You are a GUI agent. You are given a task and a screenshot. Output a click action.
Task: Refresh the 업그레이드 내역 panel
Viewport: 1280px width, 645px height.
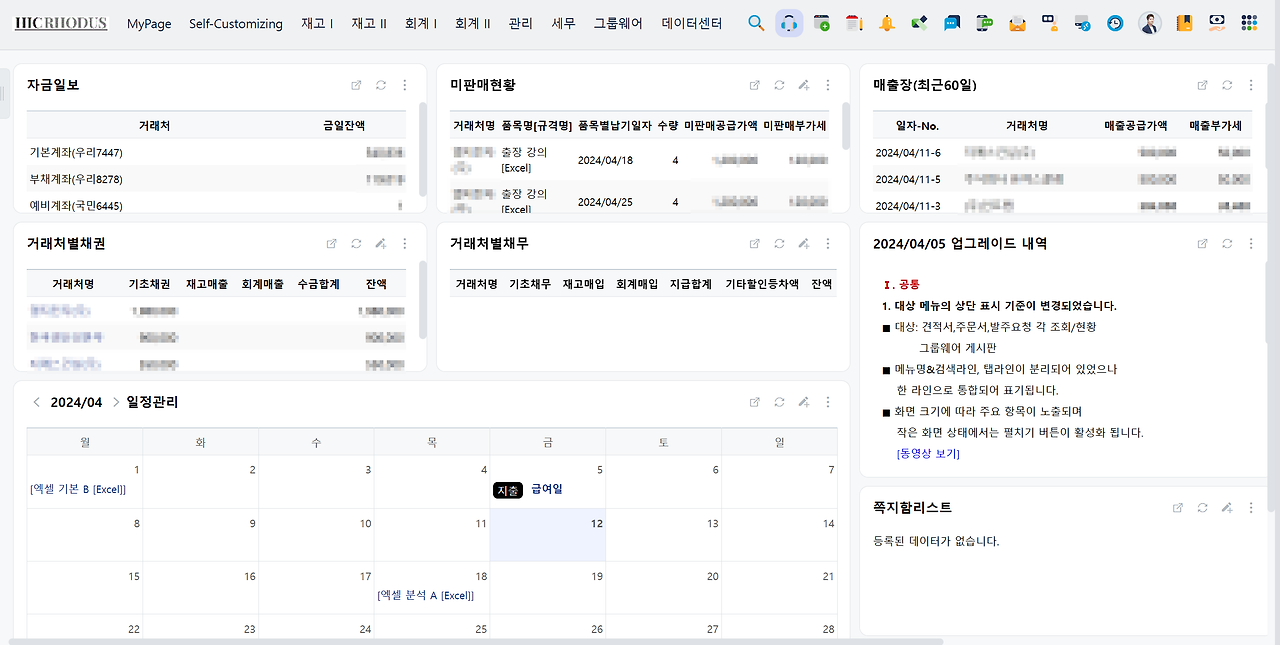tap(1227, 243)
